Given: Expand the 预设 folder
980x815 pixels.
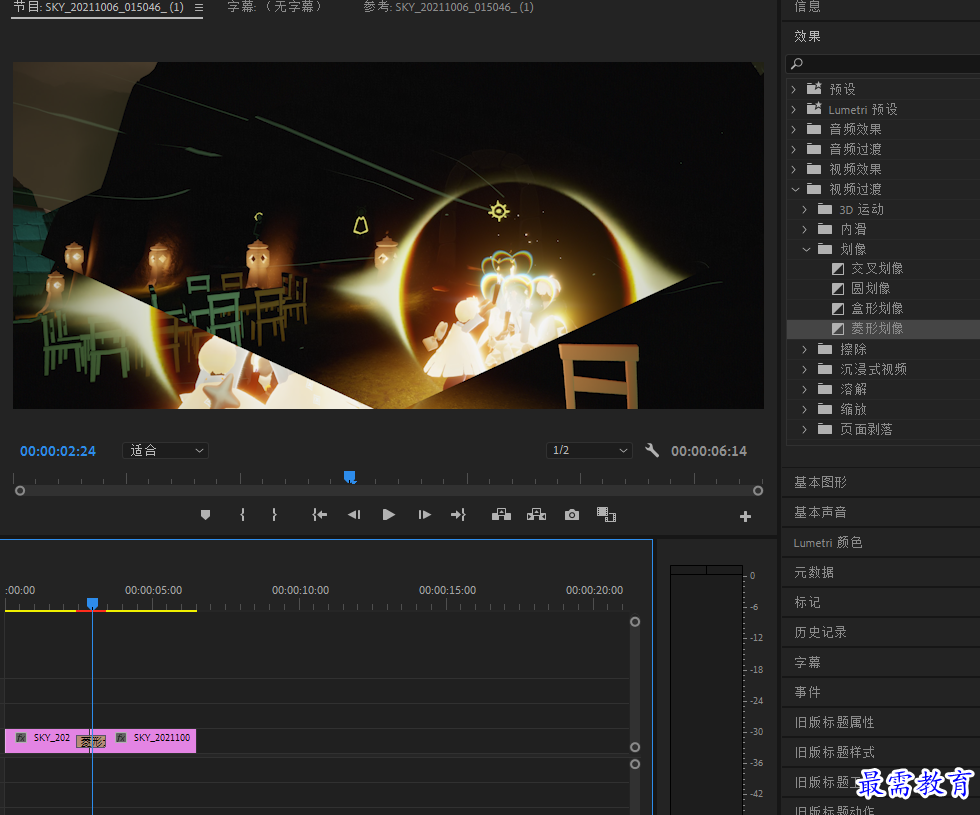Looking at the screenshot, I should [x=794, y=89].
